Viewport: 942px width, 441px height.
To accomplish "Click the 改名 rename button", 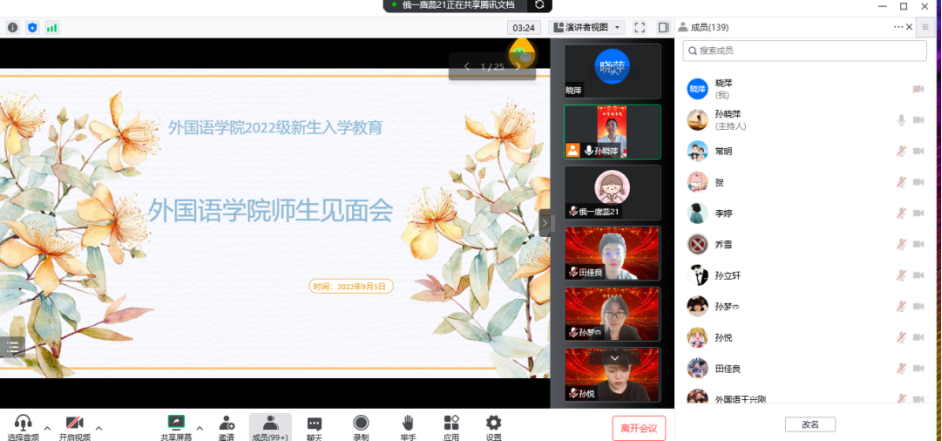I will click(x=810, y=424).
